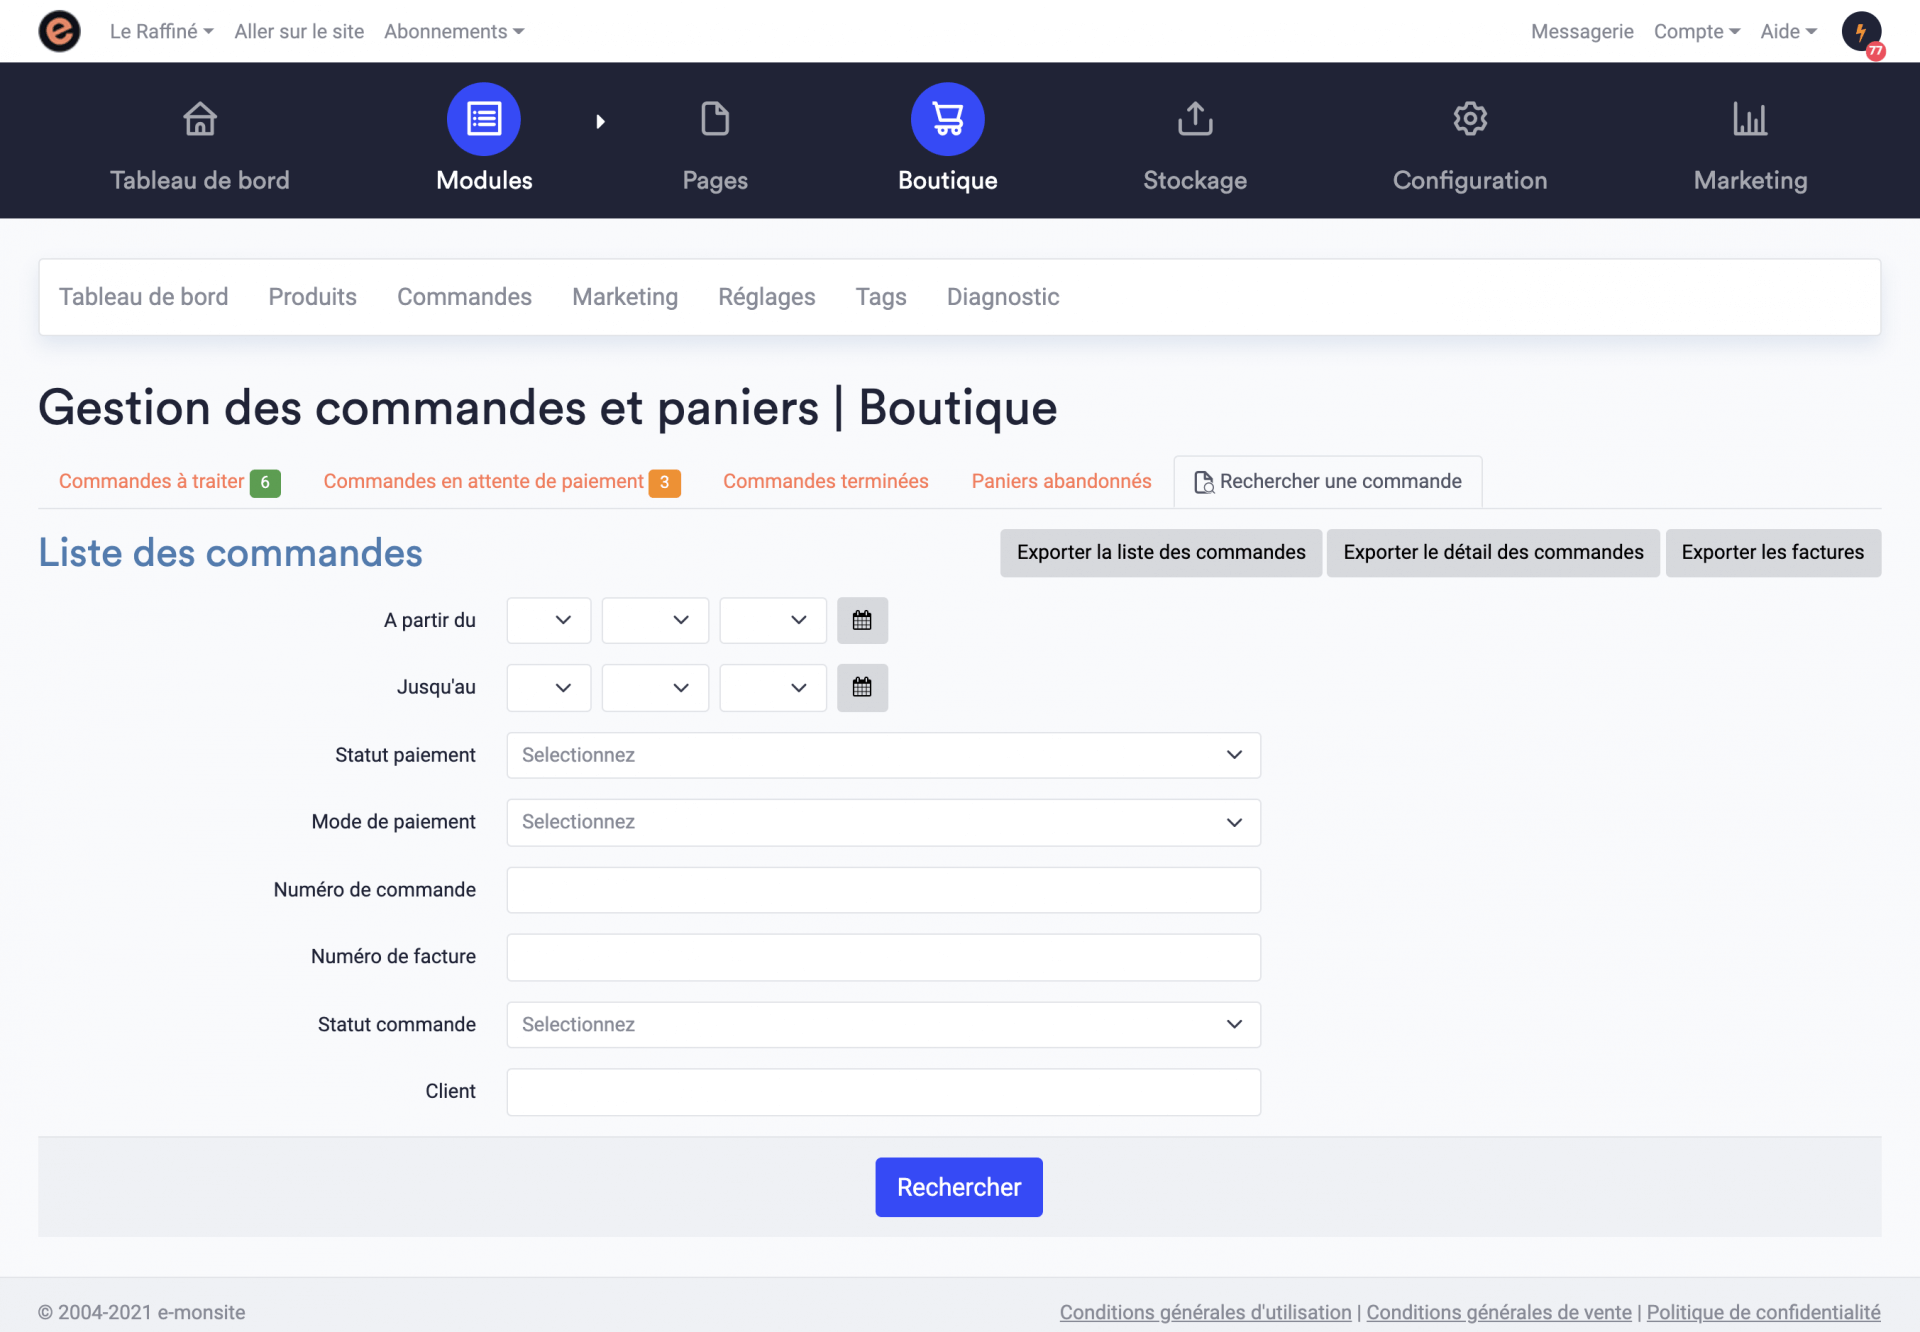The width and height of the screenshot is (1920, 1332).
Task: Open the Tableau de bord submenu item
Action: pyautogui.click(x=143, y=297)
